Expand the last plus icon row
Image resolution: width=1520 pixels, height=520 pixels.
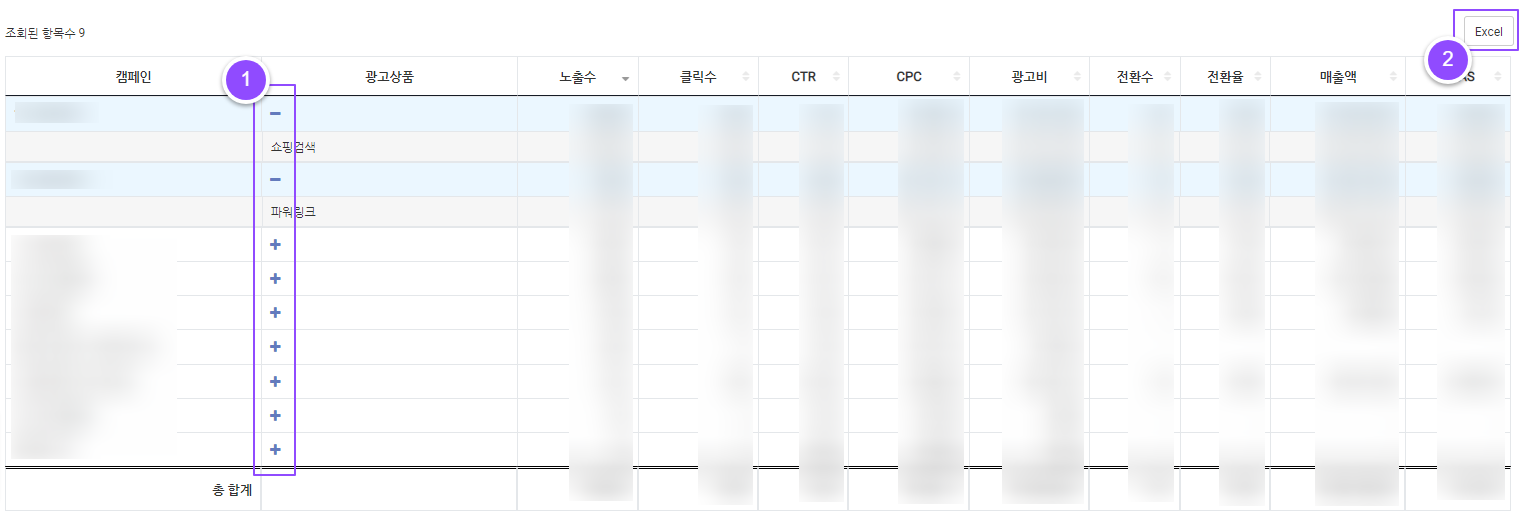tap(275, 450)
